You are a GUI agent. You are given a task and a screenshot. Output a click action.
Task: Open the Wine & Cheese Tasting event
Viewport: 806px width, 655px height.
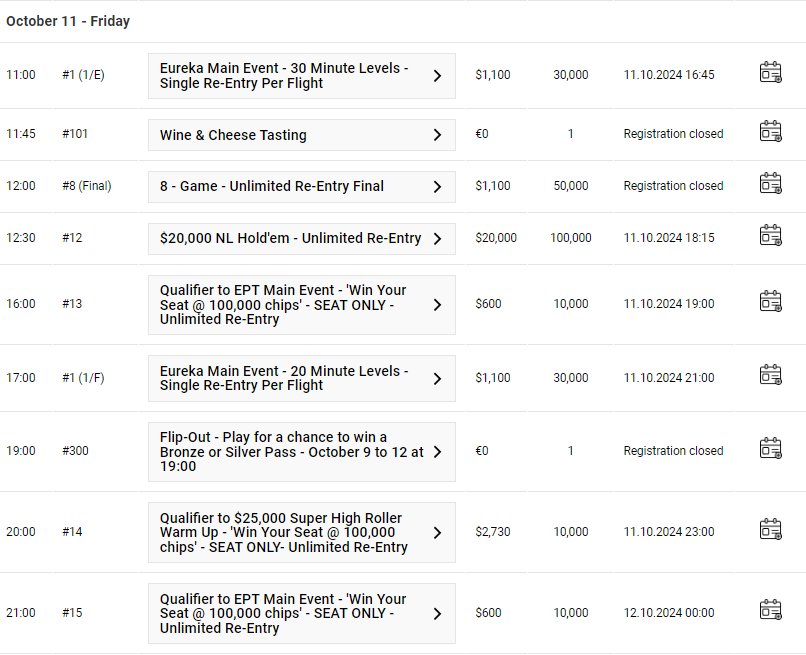(x=302, y=135)
